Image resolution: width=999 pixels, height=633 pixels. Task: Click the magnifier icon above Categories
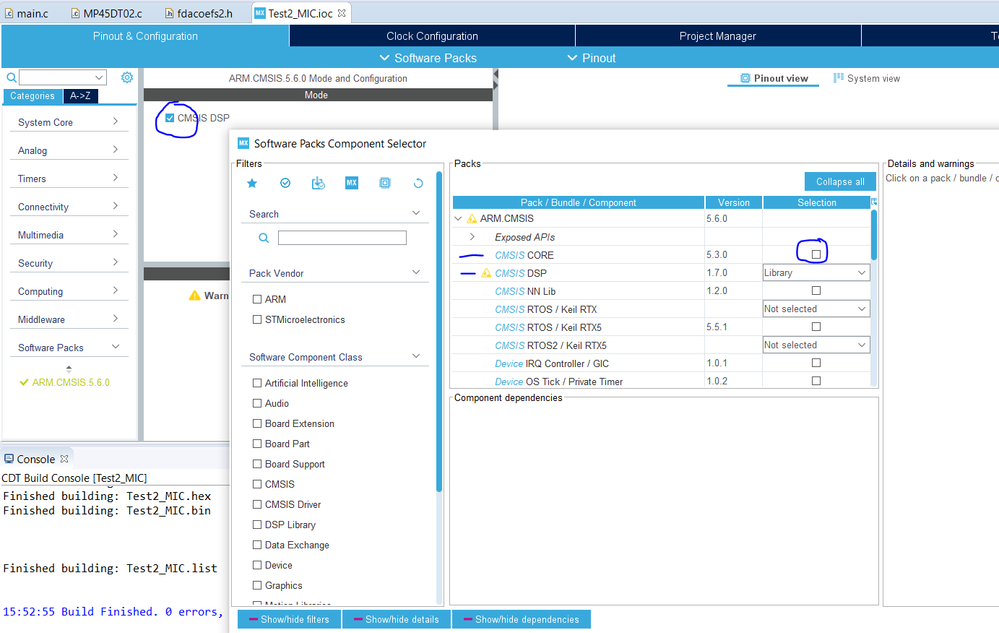pos(11,78)
